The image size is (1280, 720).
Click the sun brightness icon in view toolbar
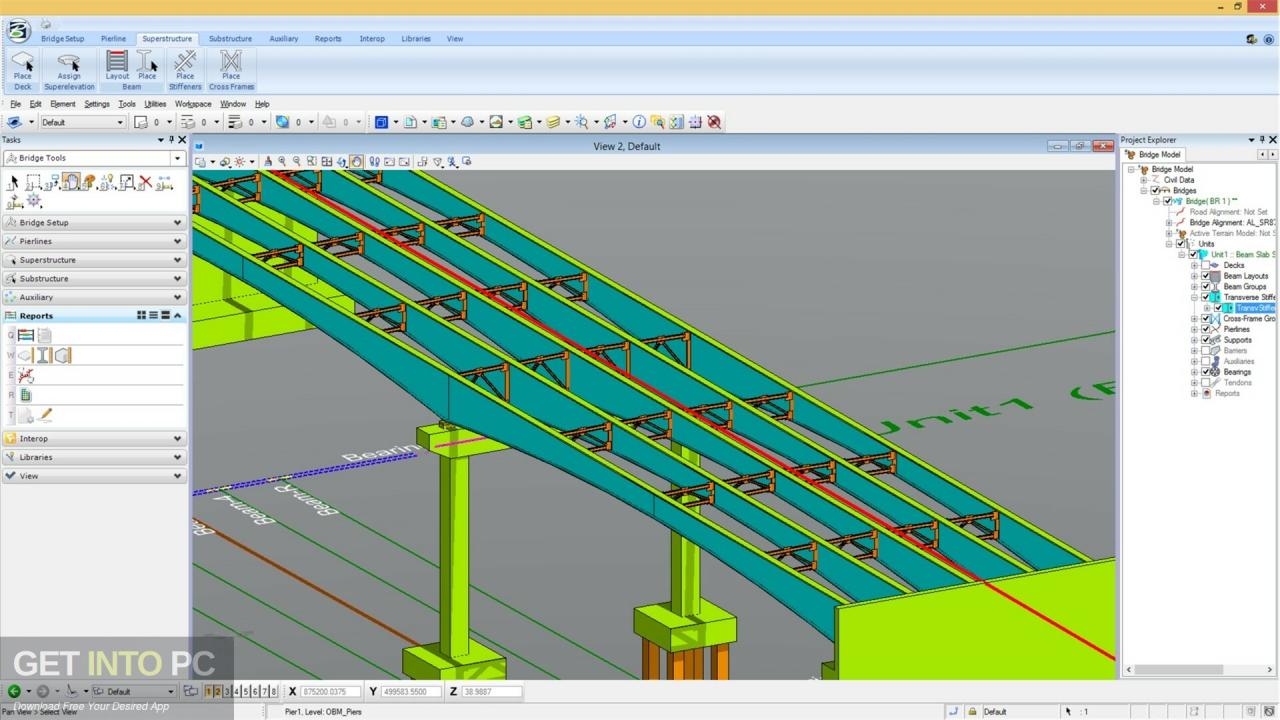point(239,161)
